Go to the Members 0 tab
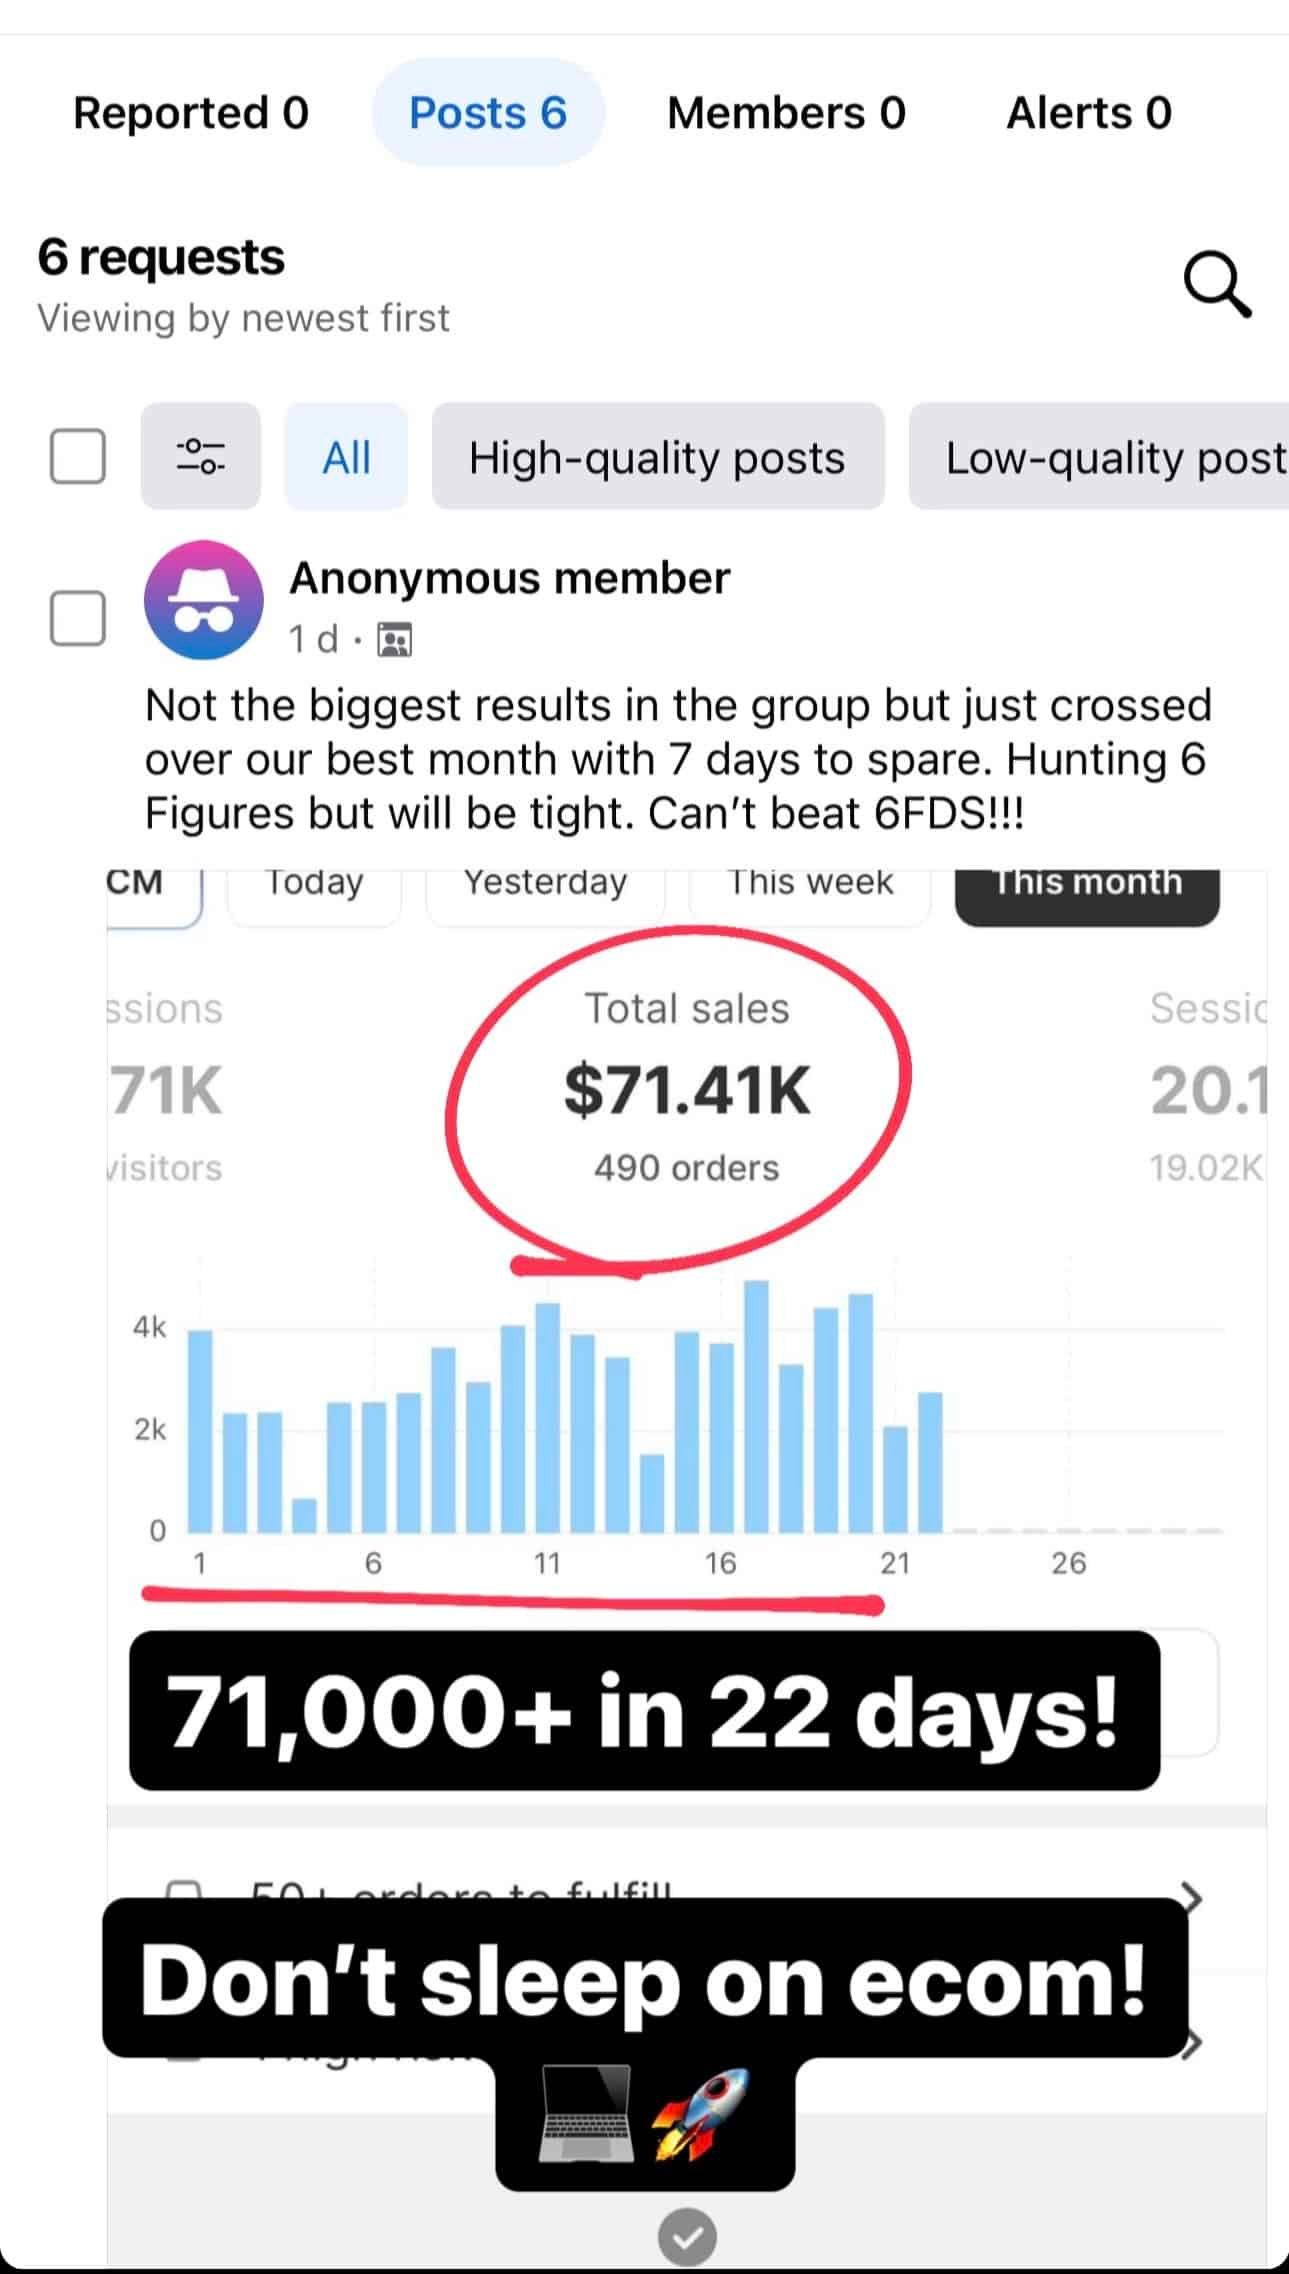Viewport: 1289px width, 2274px height. tap(786, 113)
